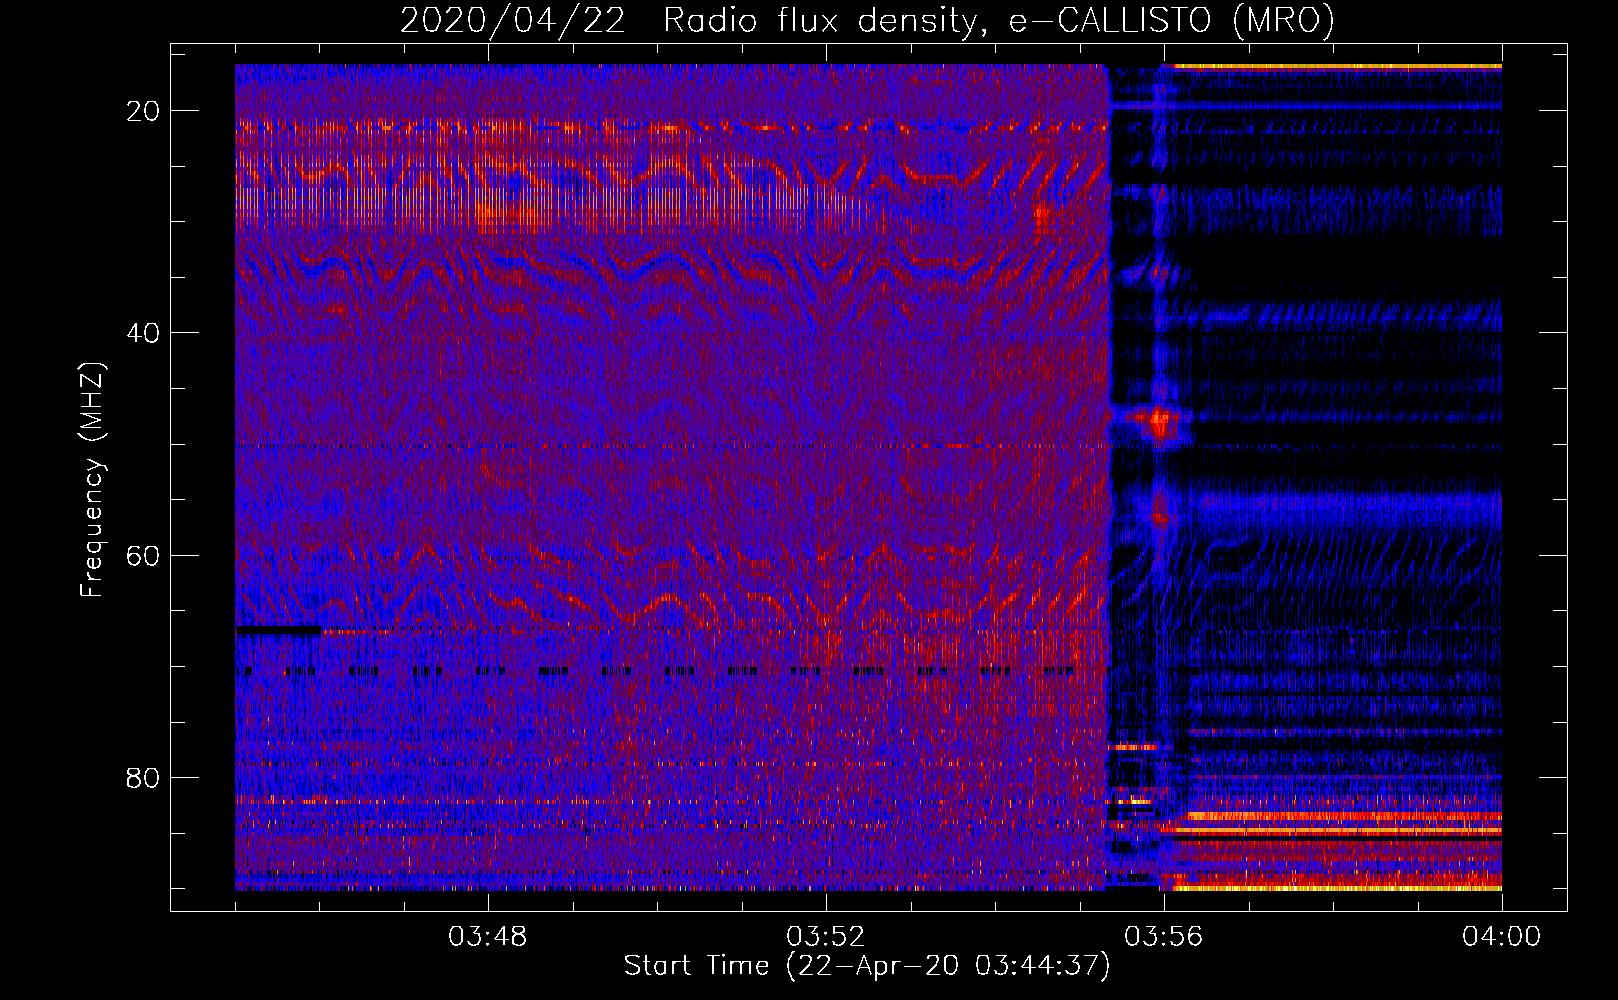Click the time tick label "04:00"
This screenshot has width=1618, height=1000.
1501,936
